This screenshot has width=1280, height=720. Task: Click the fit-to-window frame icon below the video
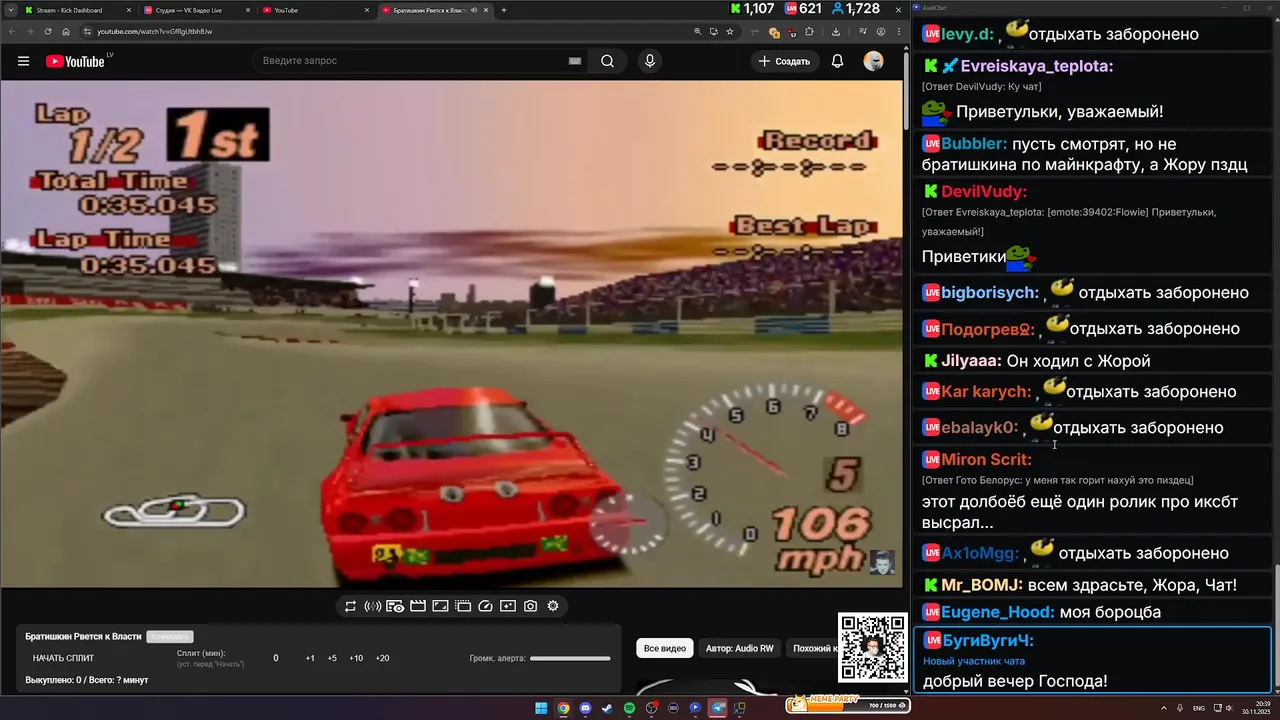440,606
